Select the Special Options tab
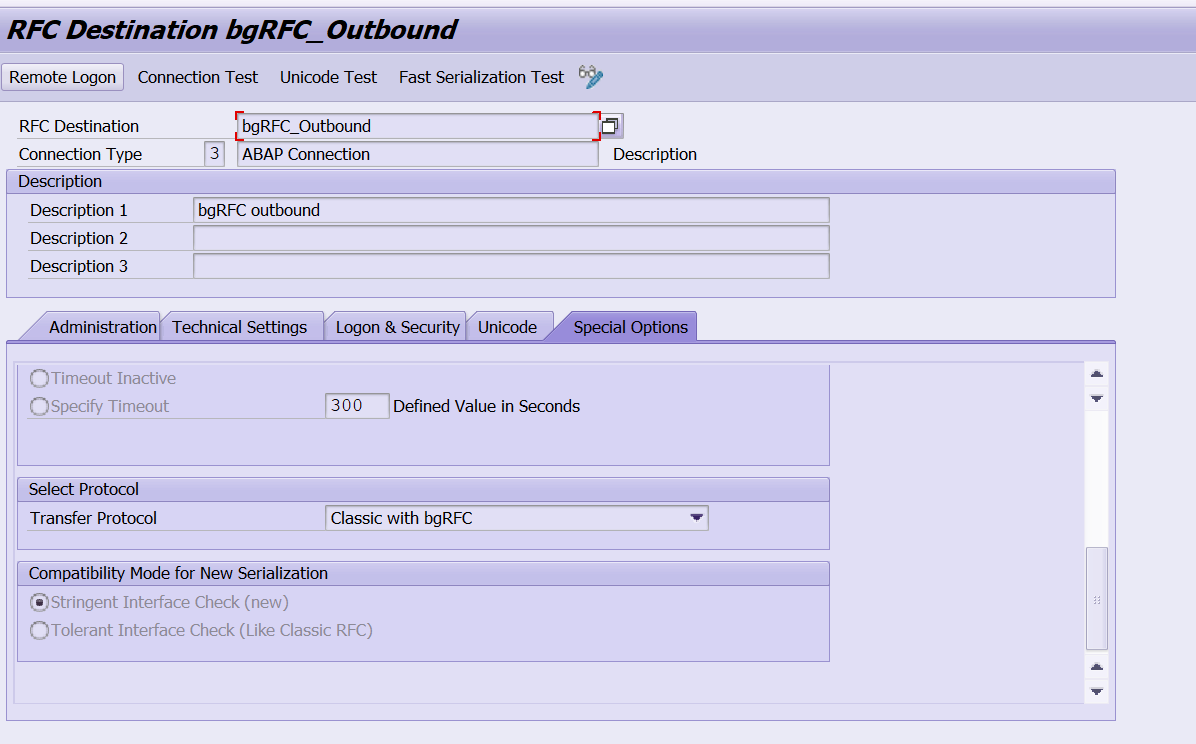Viewport: 1196px width, 744px height. pyautogui.click(x=629, y=326)
